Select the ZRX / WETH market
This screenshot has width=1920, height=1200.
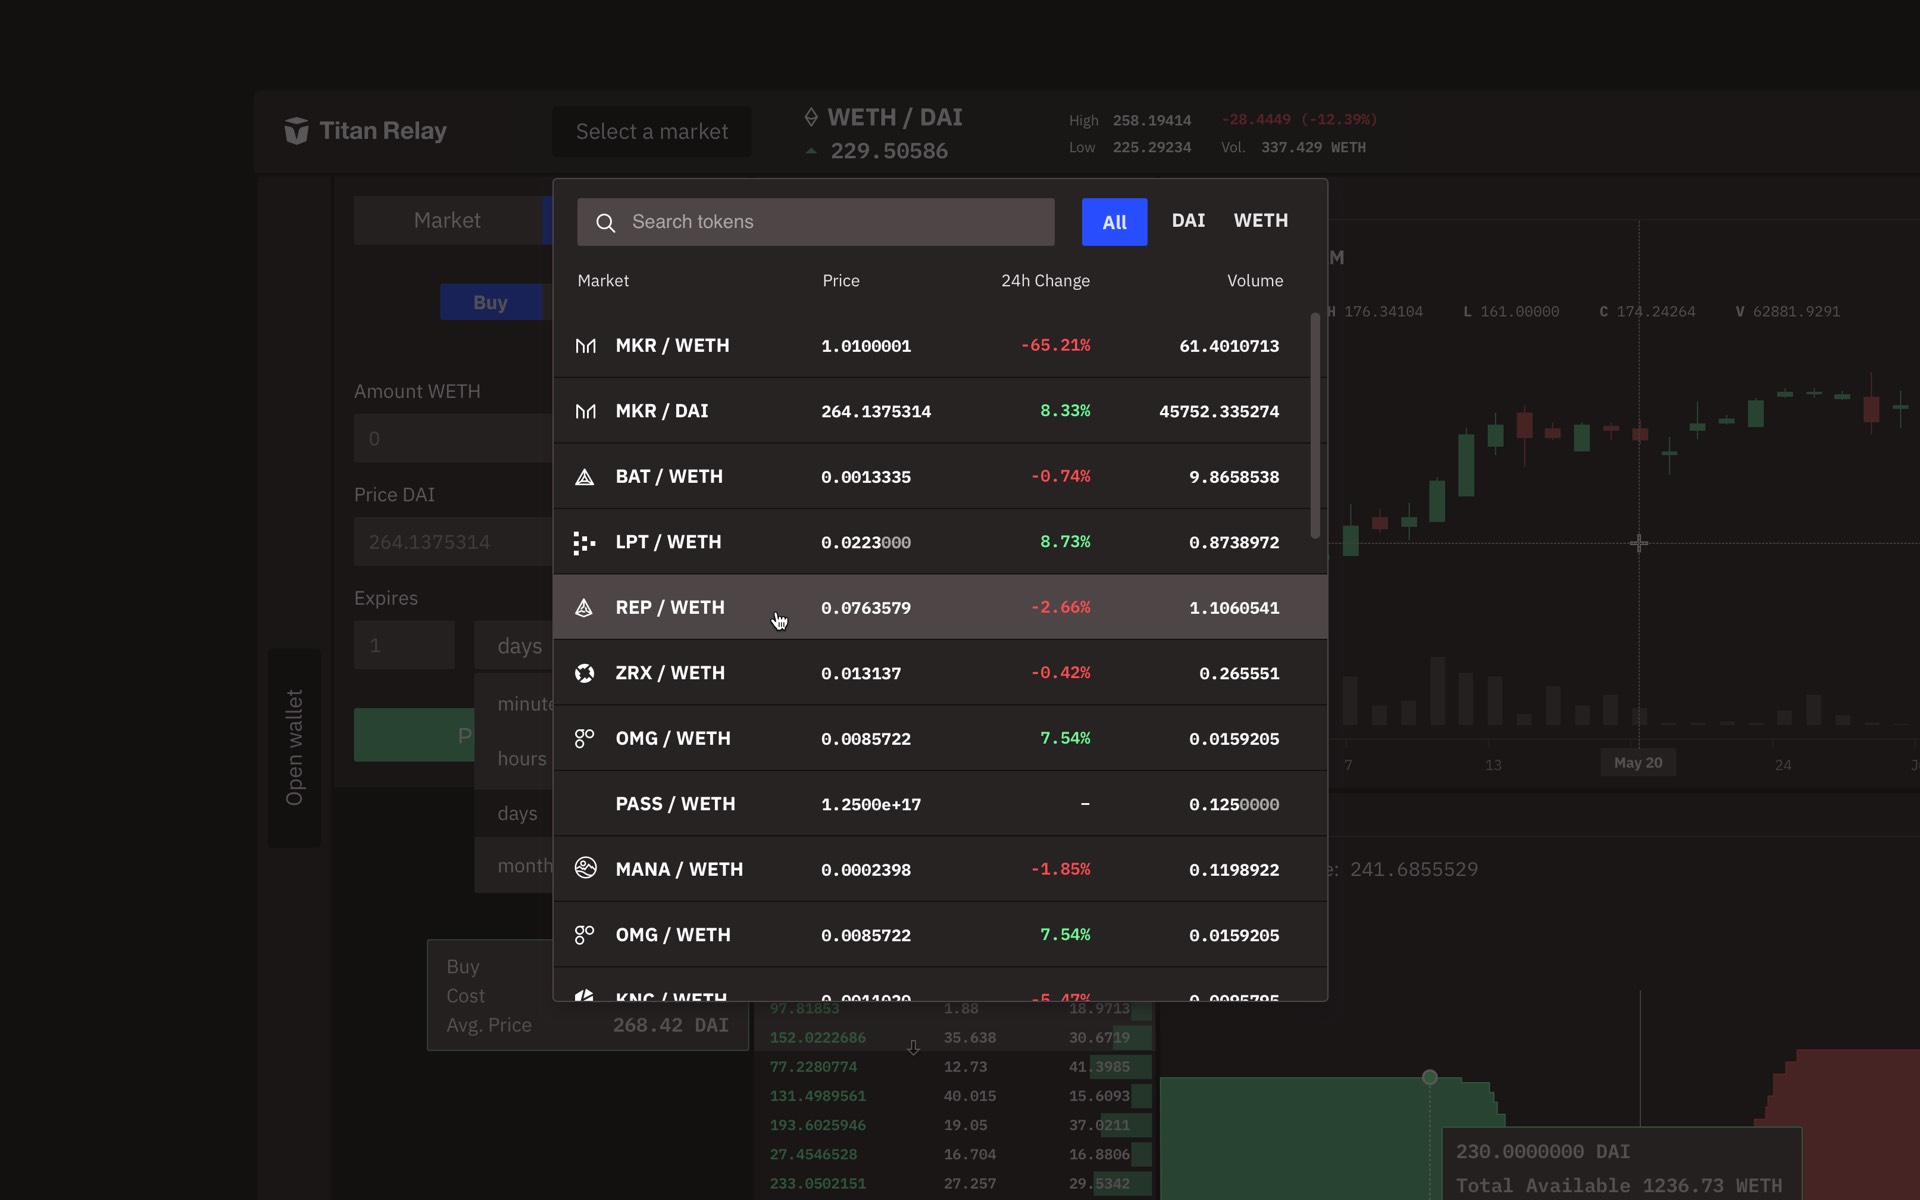940,673
